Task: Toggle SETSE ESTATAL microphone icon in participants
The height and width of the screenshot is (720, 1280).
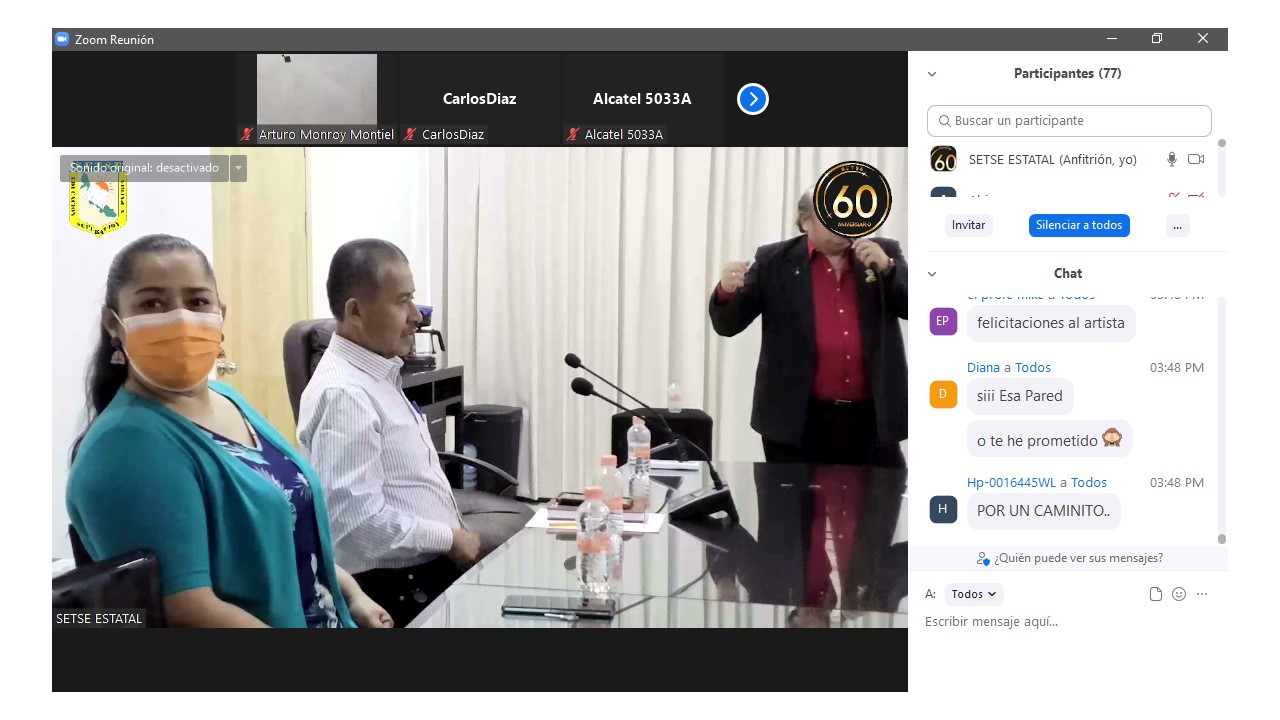Action: [x=1172, y=159]
